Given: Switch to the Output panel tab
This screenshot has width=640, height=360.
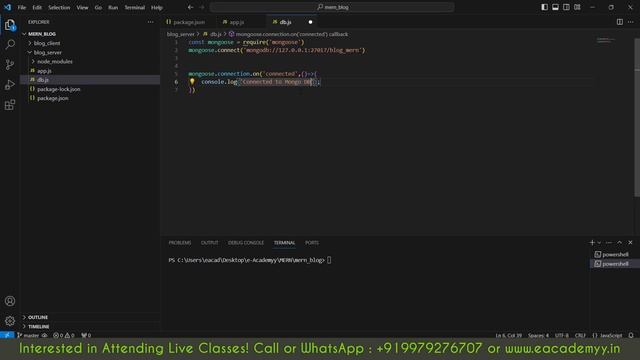Looking at the screenshot, I should point(209,243).
